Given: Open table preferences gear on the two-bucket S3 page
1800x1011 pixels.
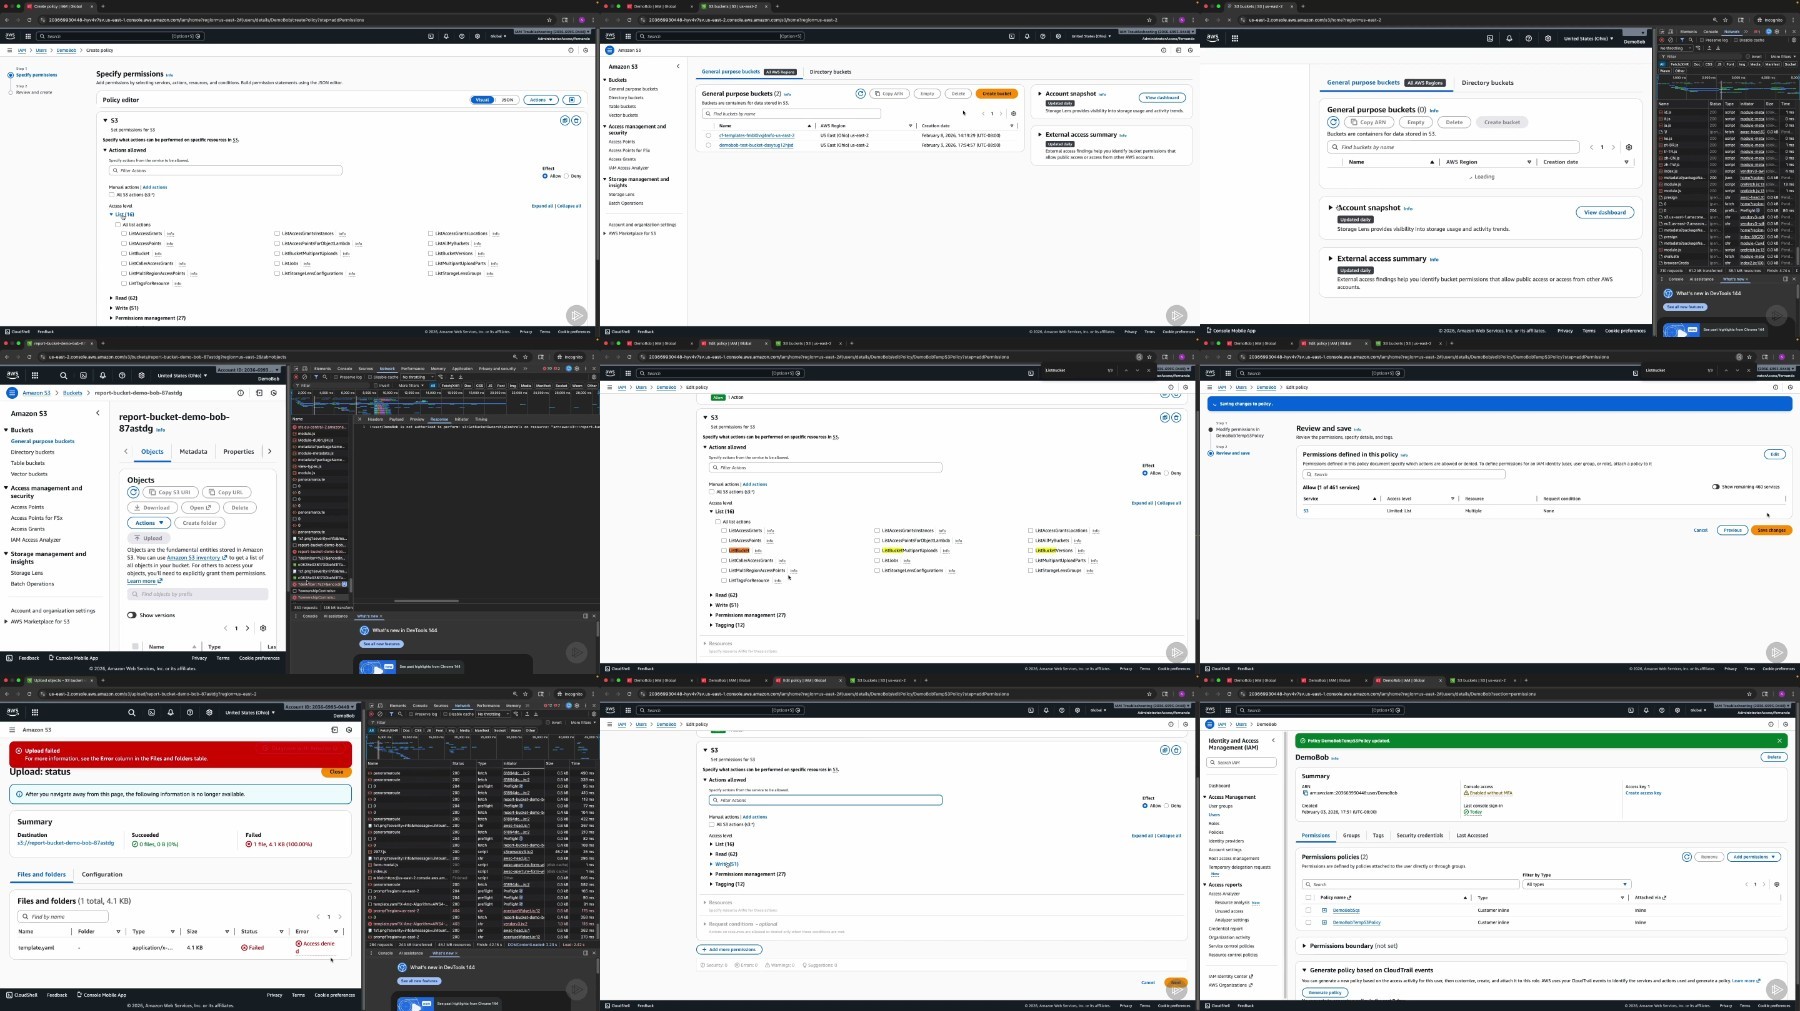Looking at the screenshot, I should coord(1013,114).
